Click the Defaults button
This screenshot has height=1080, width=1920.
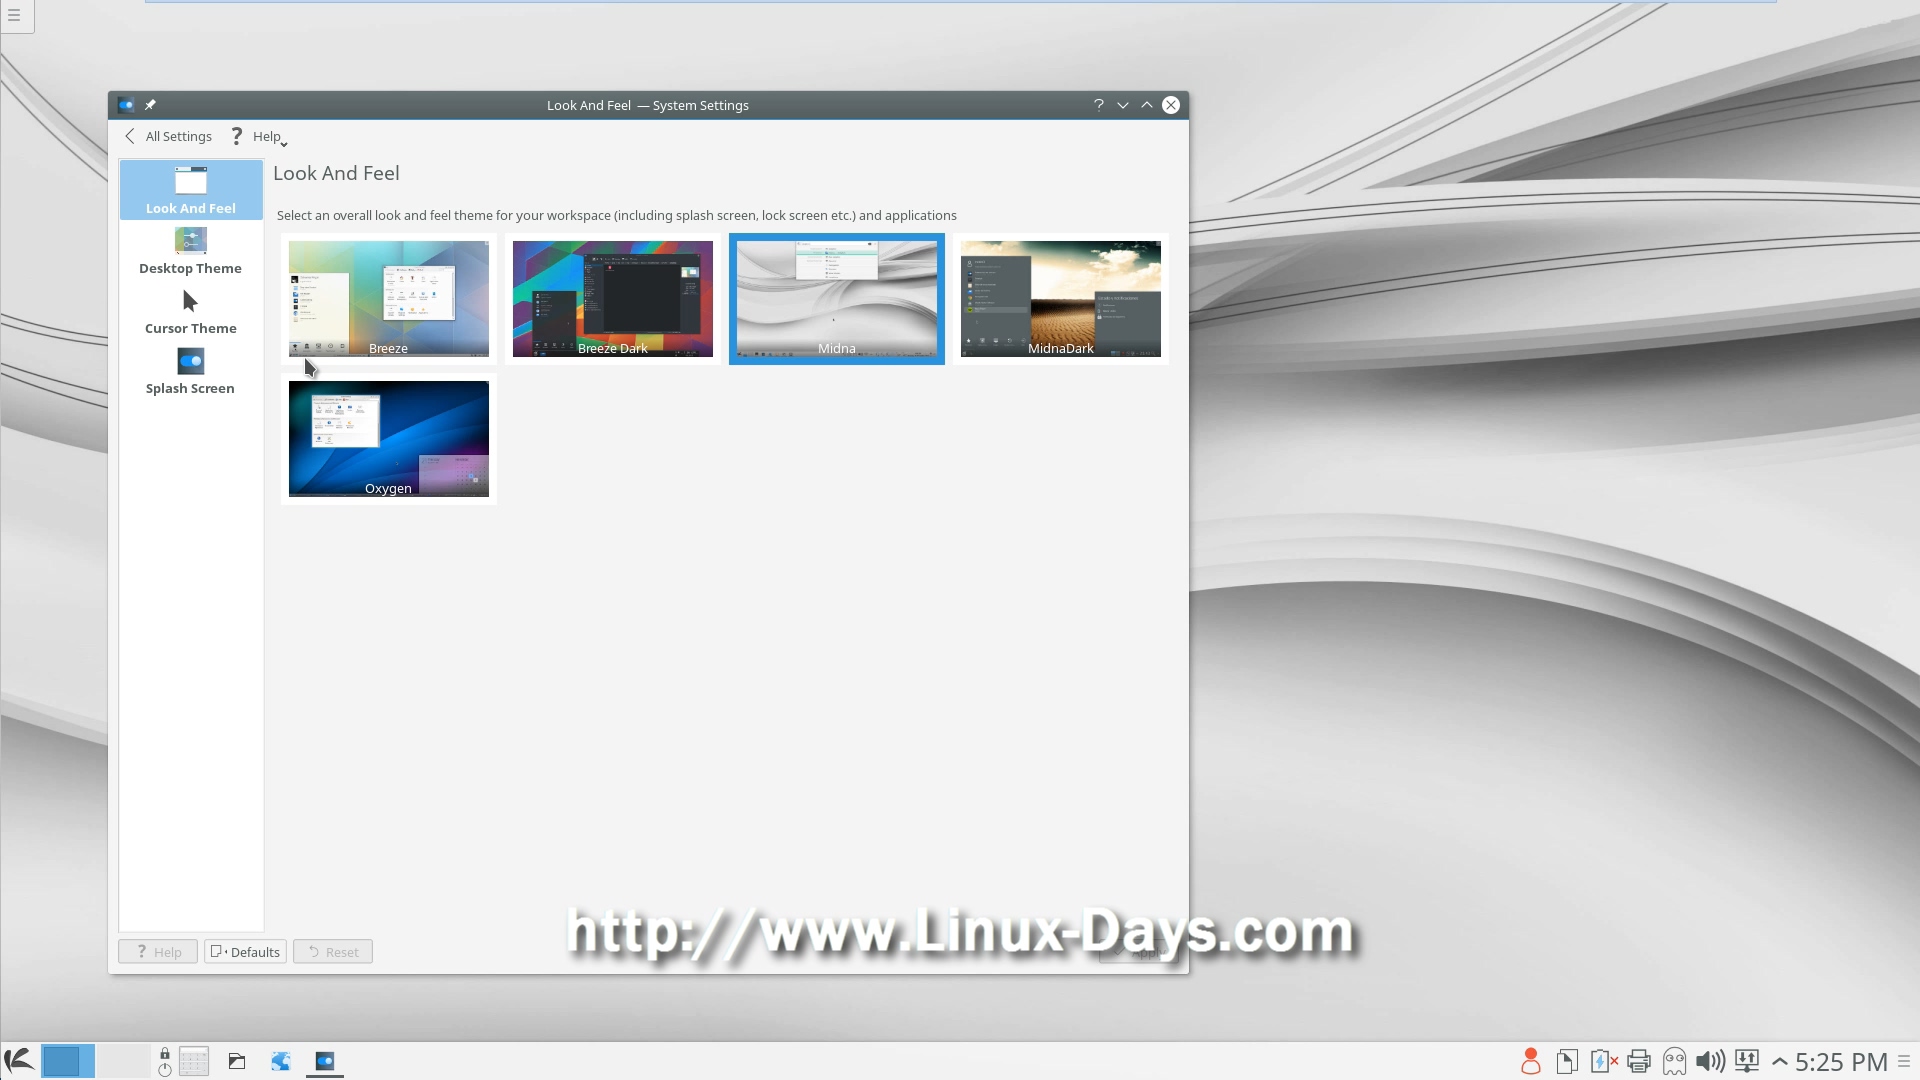pos(245,952)
